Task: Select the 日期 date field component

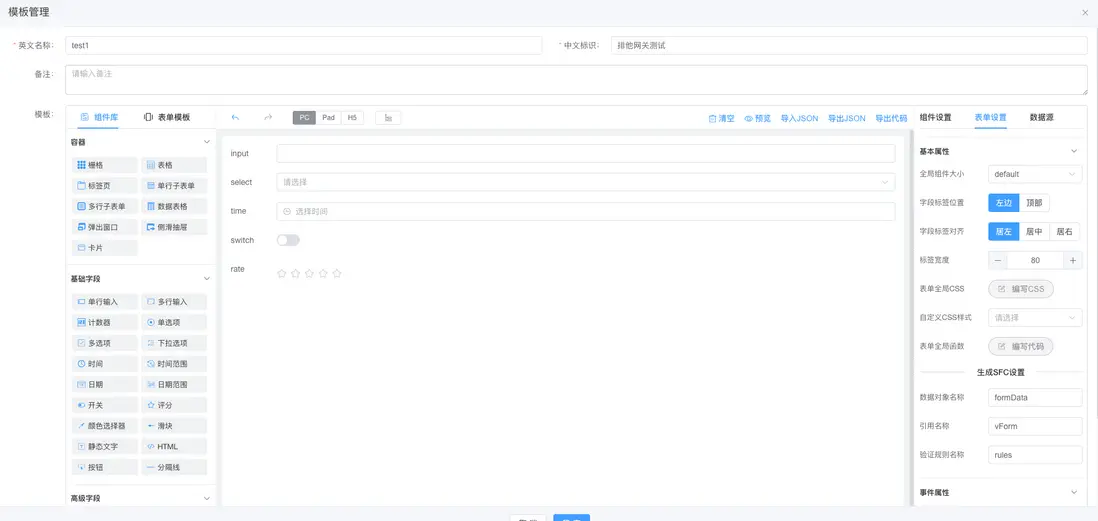Action: click(x=104, y=384)
